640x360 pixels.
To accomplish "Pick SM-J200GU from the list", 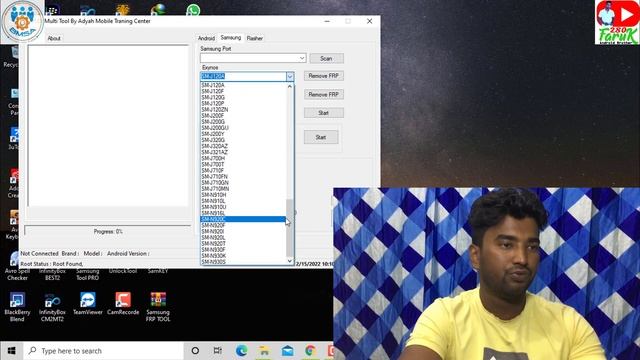I will tap(243, 128).
